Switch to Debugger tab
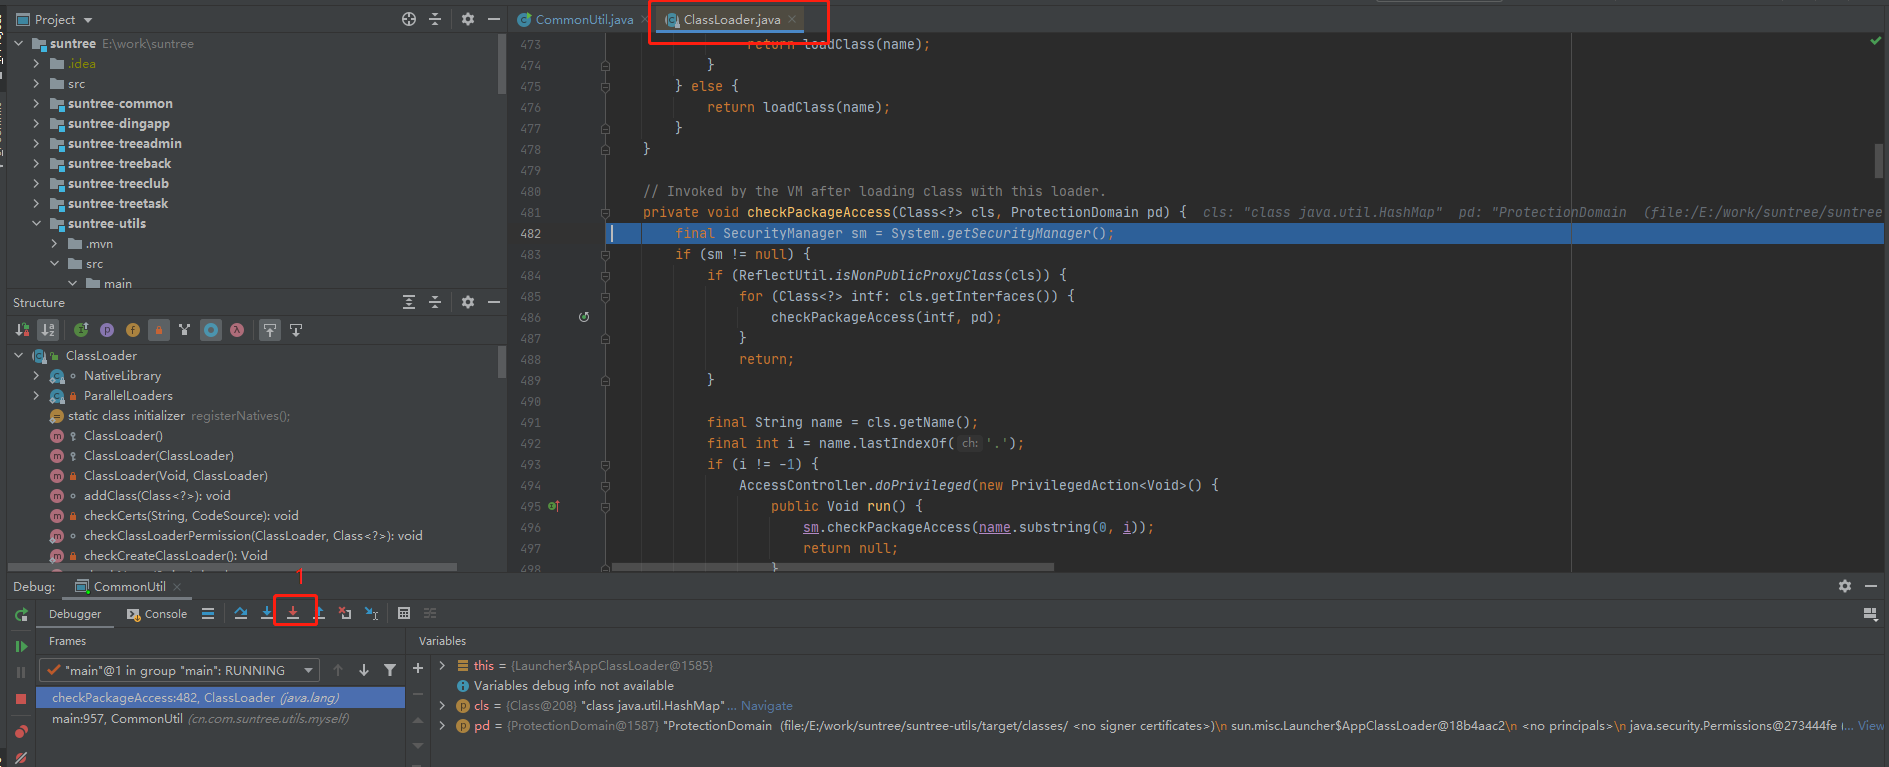This screenshot has height=767, width=1889. [75, 614]
